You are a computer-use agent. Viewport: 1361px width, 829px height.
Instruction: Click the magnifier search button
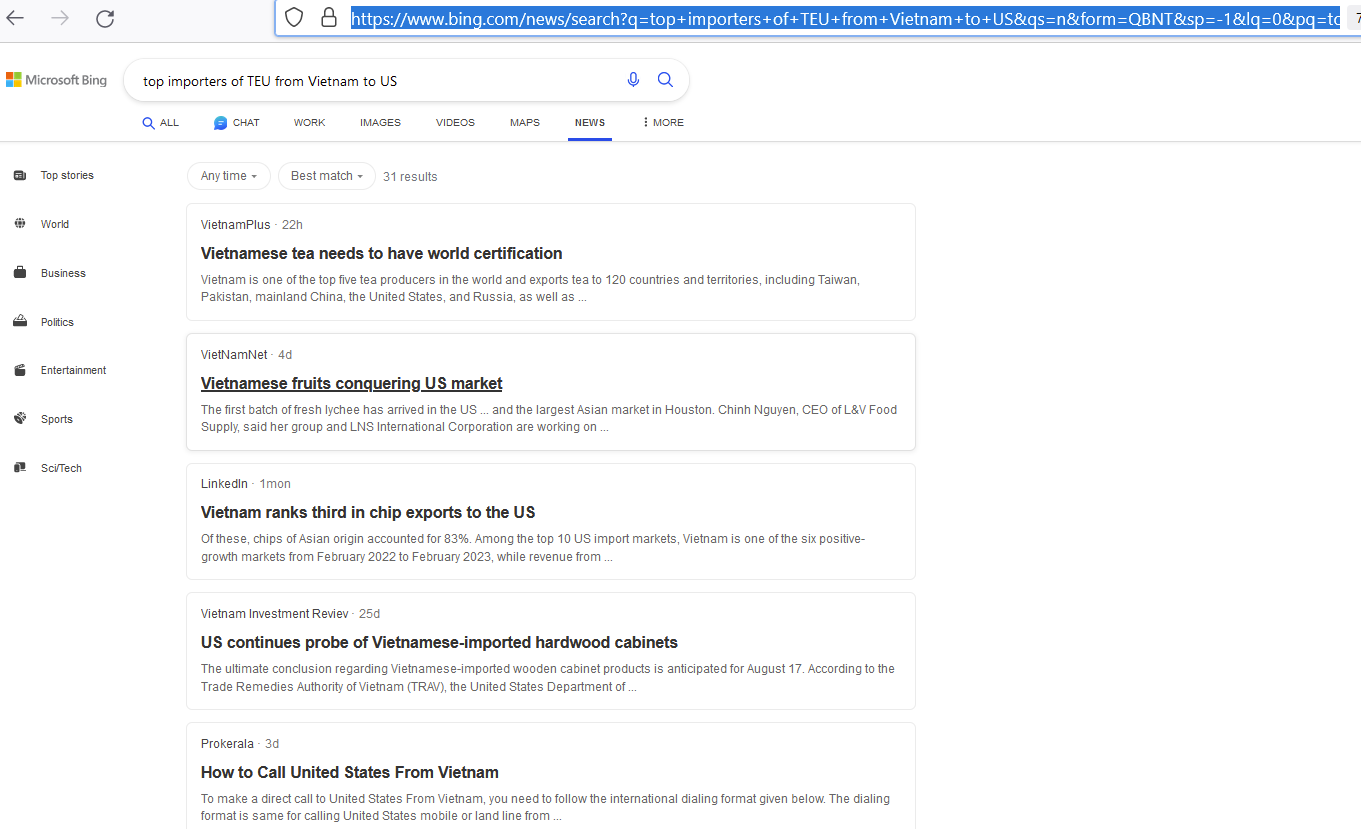665,80
